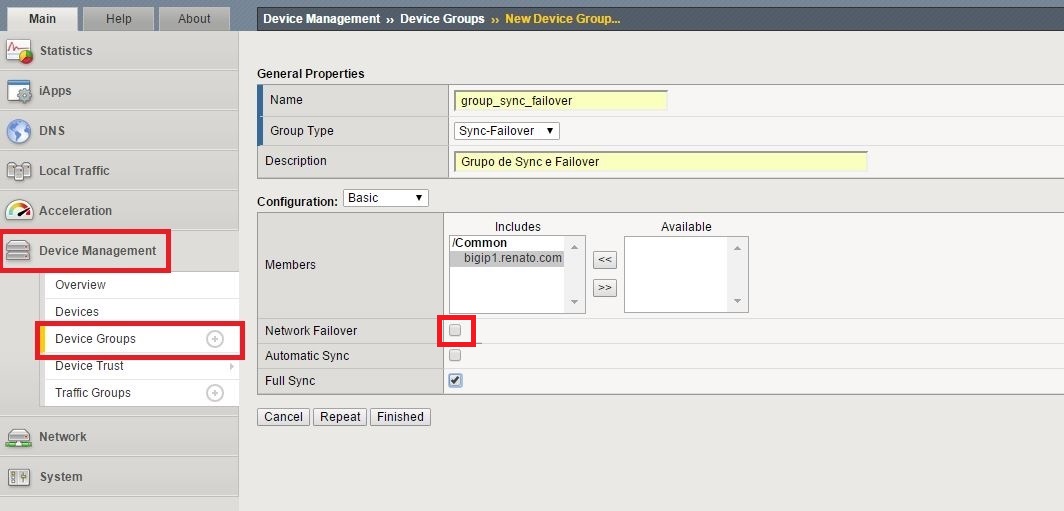Click the Device Management icon
This screenshot has height=511, width=1064.
click(x=19, y=251)
